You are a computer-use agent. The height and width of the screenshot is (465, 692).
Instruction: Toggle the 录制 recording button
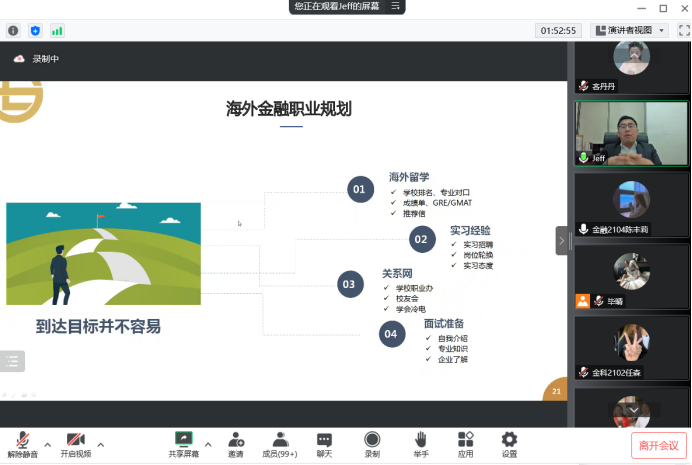tap(372, 443)
